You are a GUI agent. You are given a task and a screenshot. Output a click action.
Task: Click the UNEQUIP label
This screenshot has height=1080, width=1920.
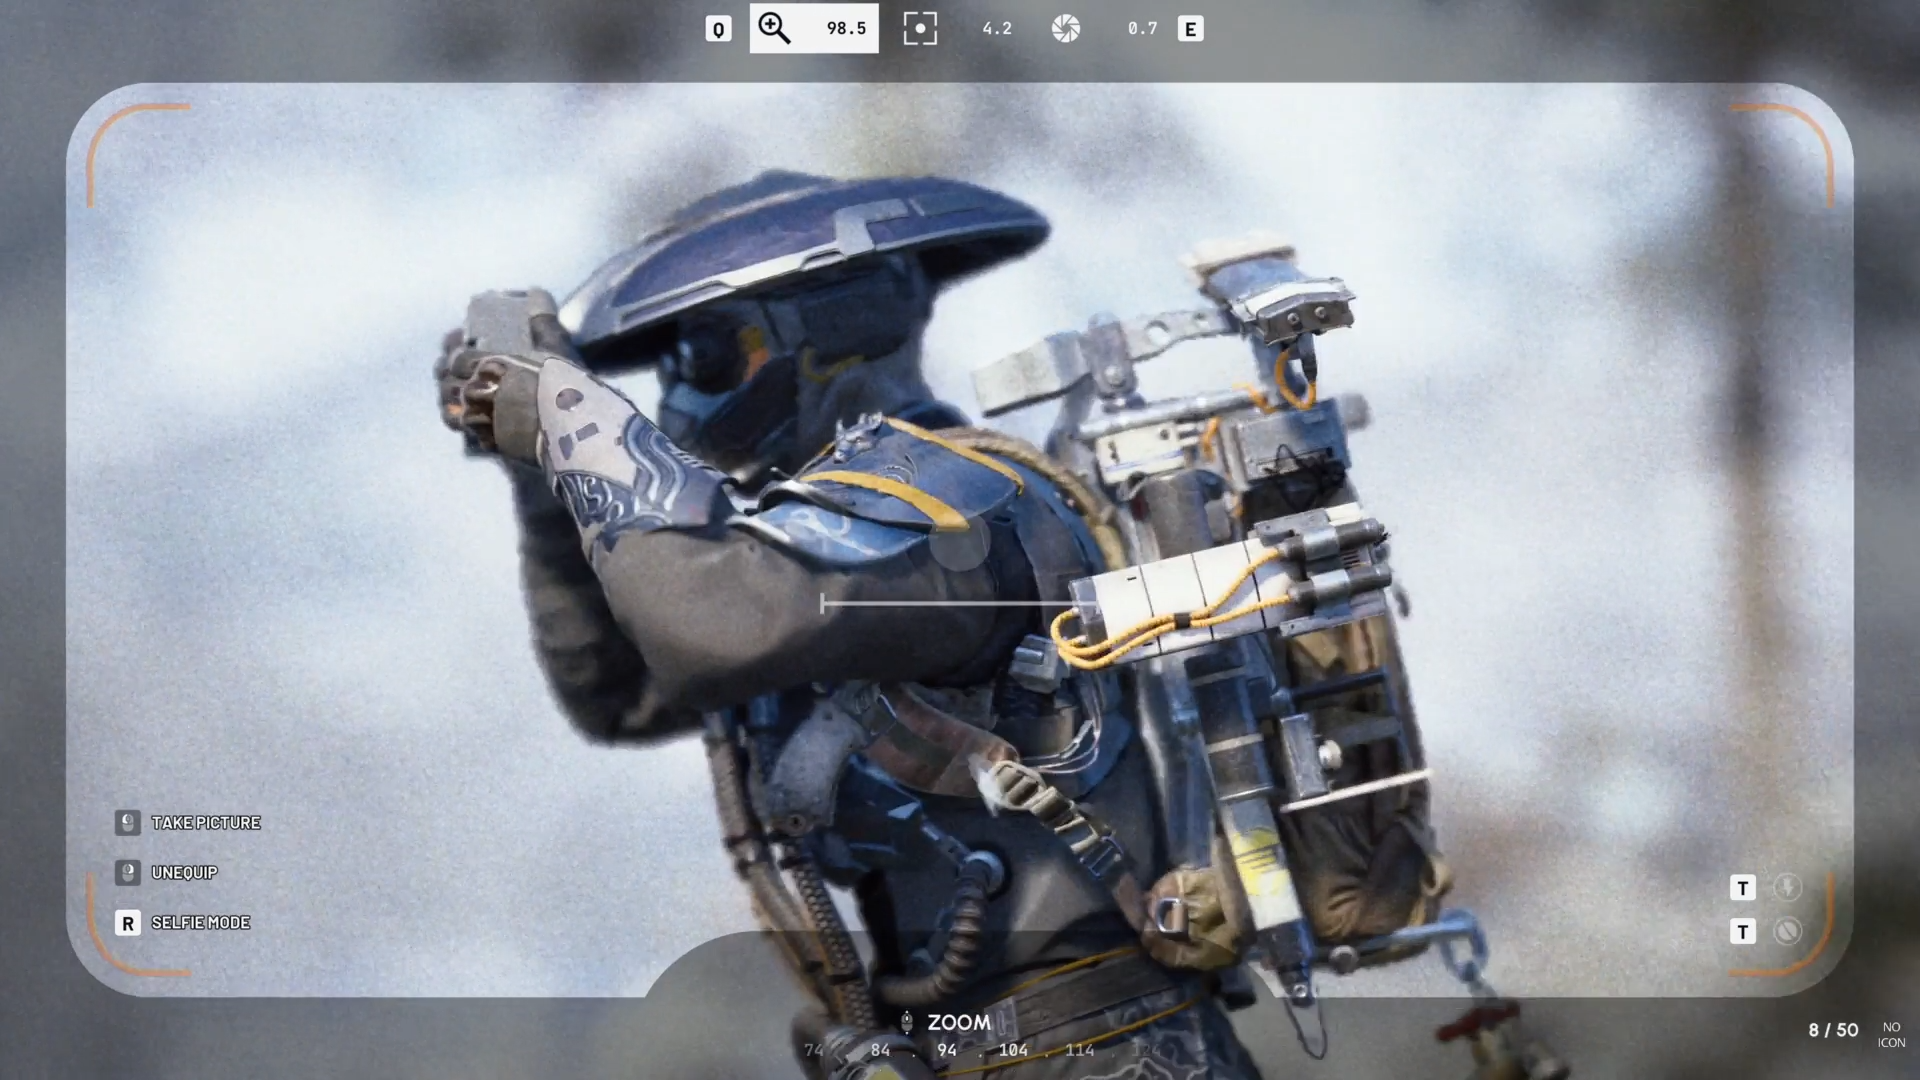[x=184, y=872]
